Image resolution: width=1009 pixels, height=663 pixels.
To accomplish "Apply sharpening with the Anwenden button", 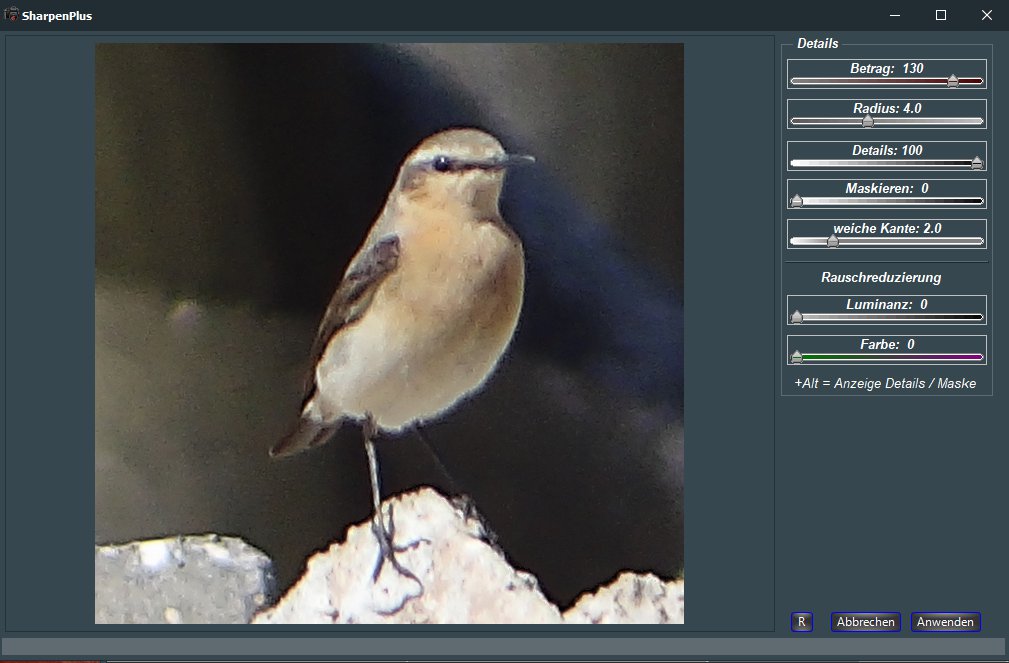I will 945,622.
